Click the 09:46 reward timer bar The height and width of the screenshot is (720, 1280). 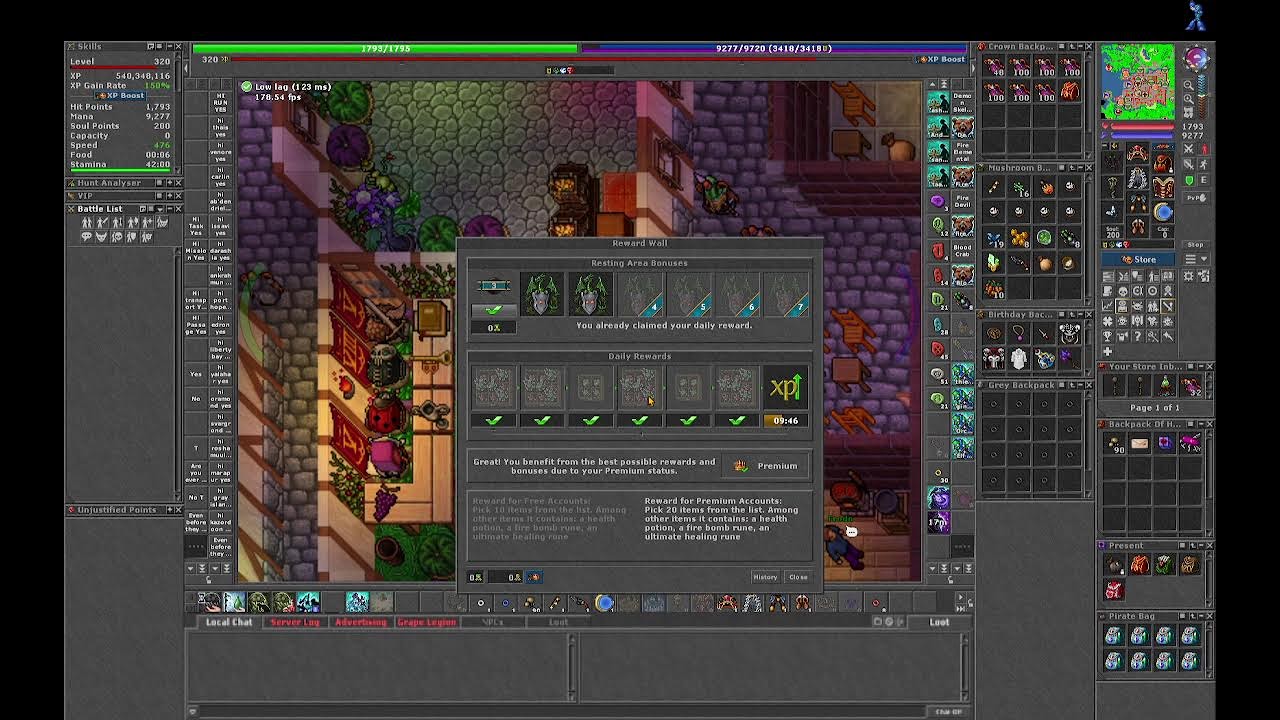click(786, 421)
